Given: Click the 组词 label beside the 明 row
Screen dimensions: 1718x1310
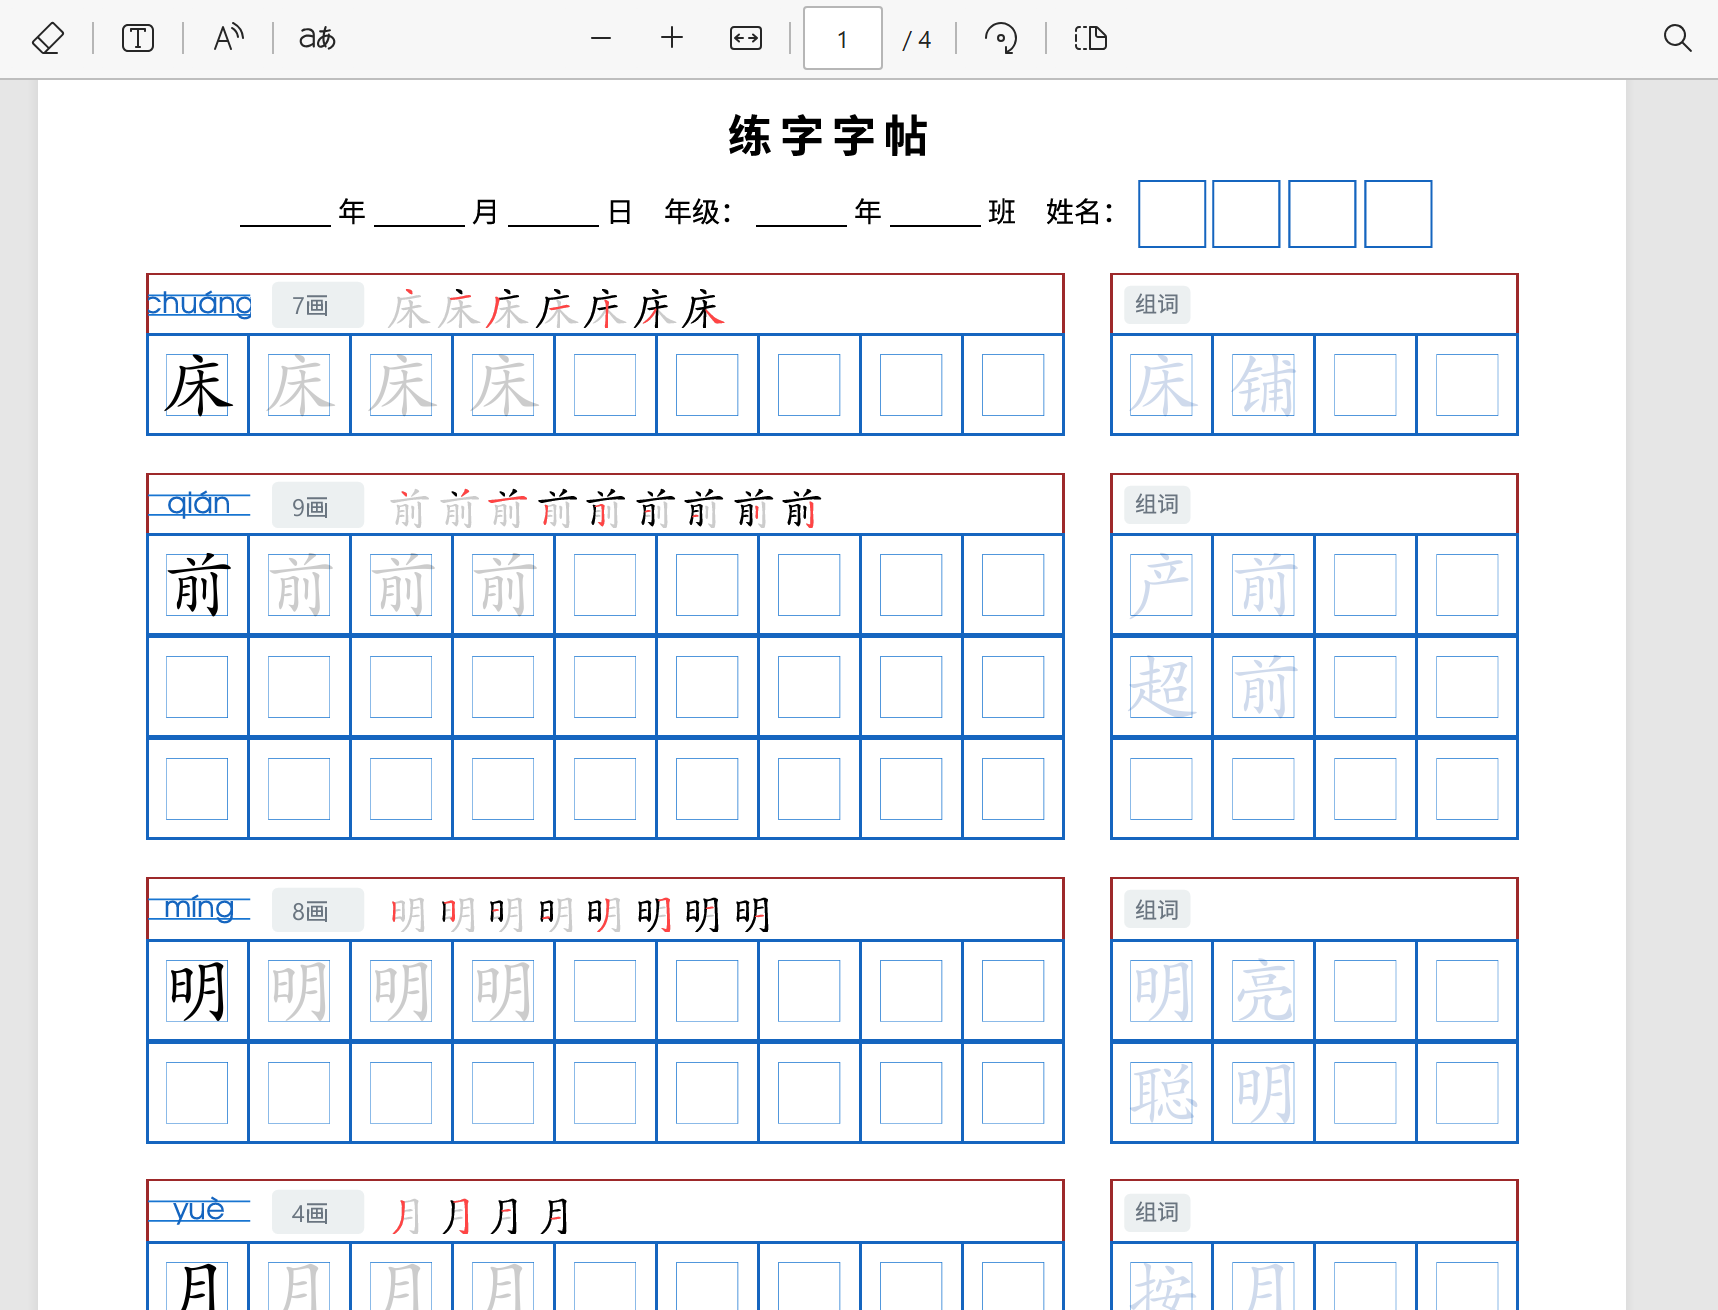Looking at the screenshot, I should click(1157, 910).
